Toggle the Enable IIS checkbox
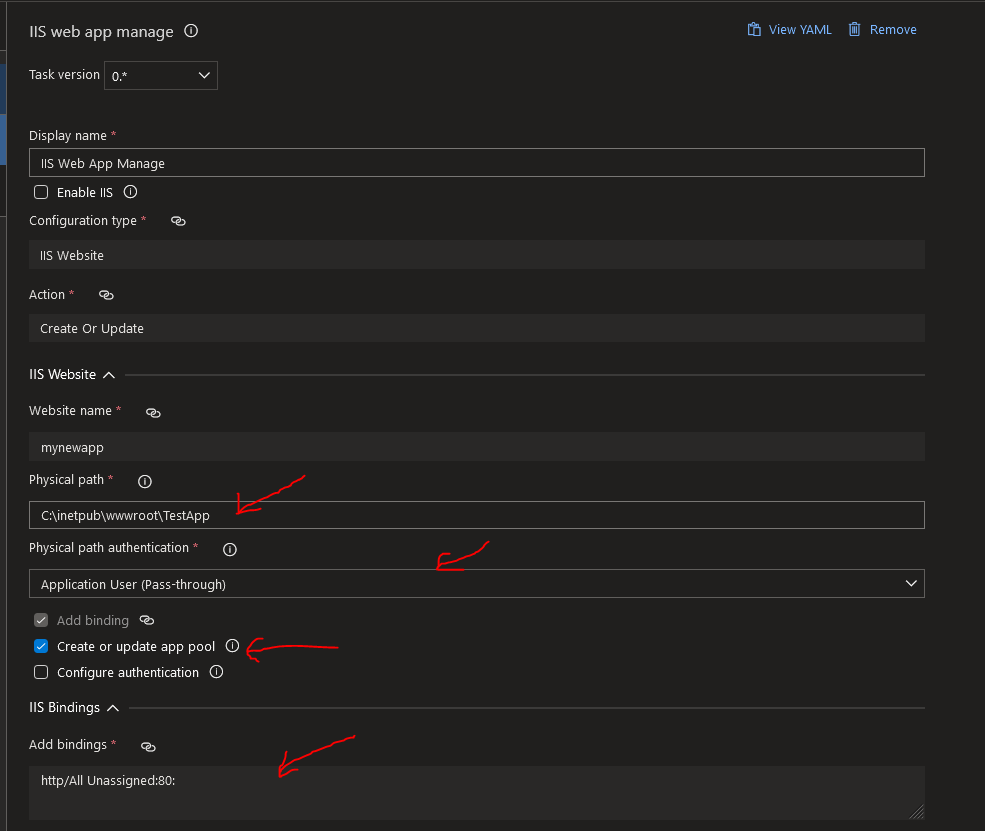This screenshot has height=831, width=985. click(x=41, y=192)
